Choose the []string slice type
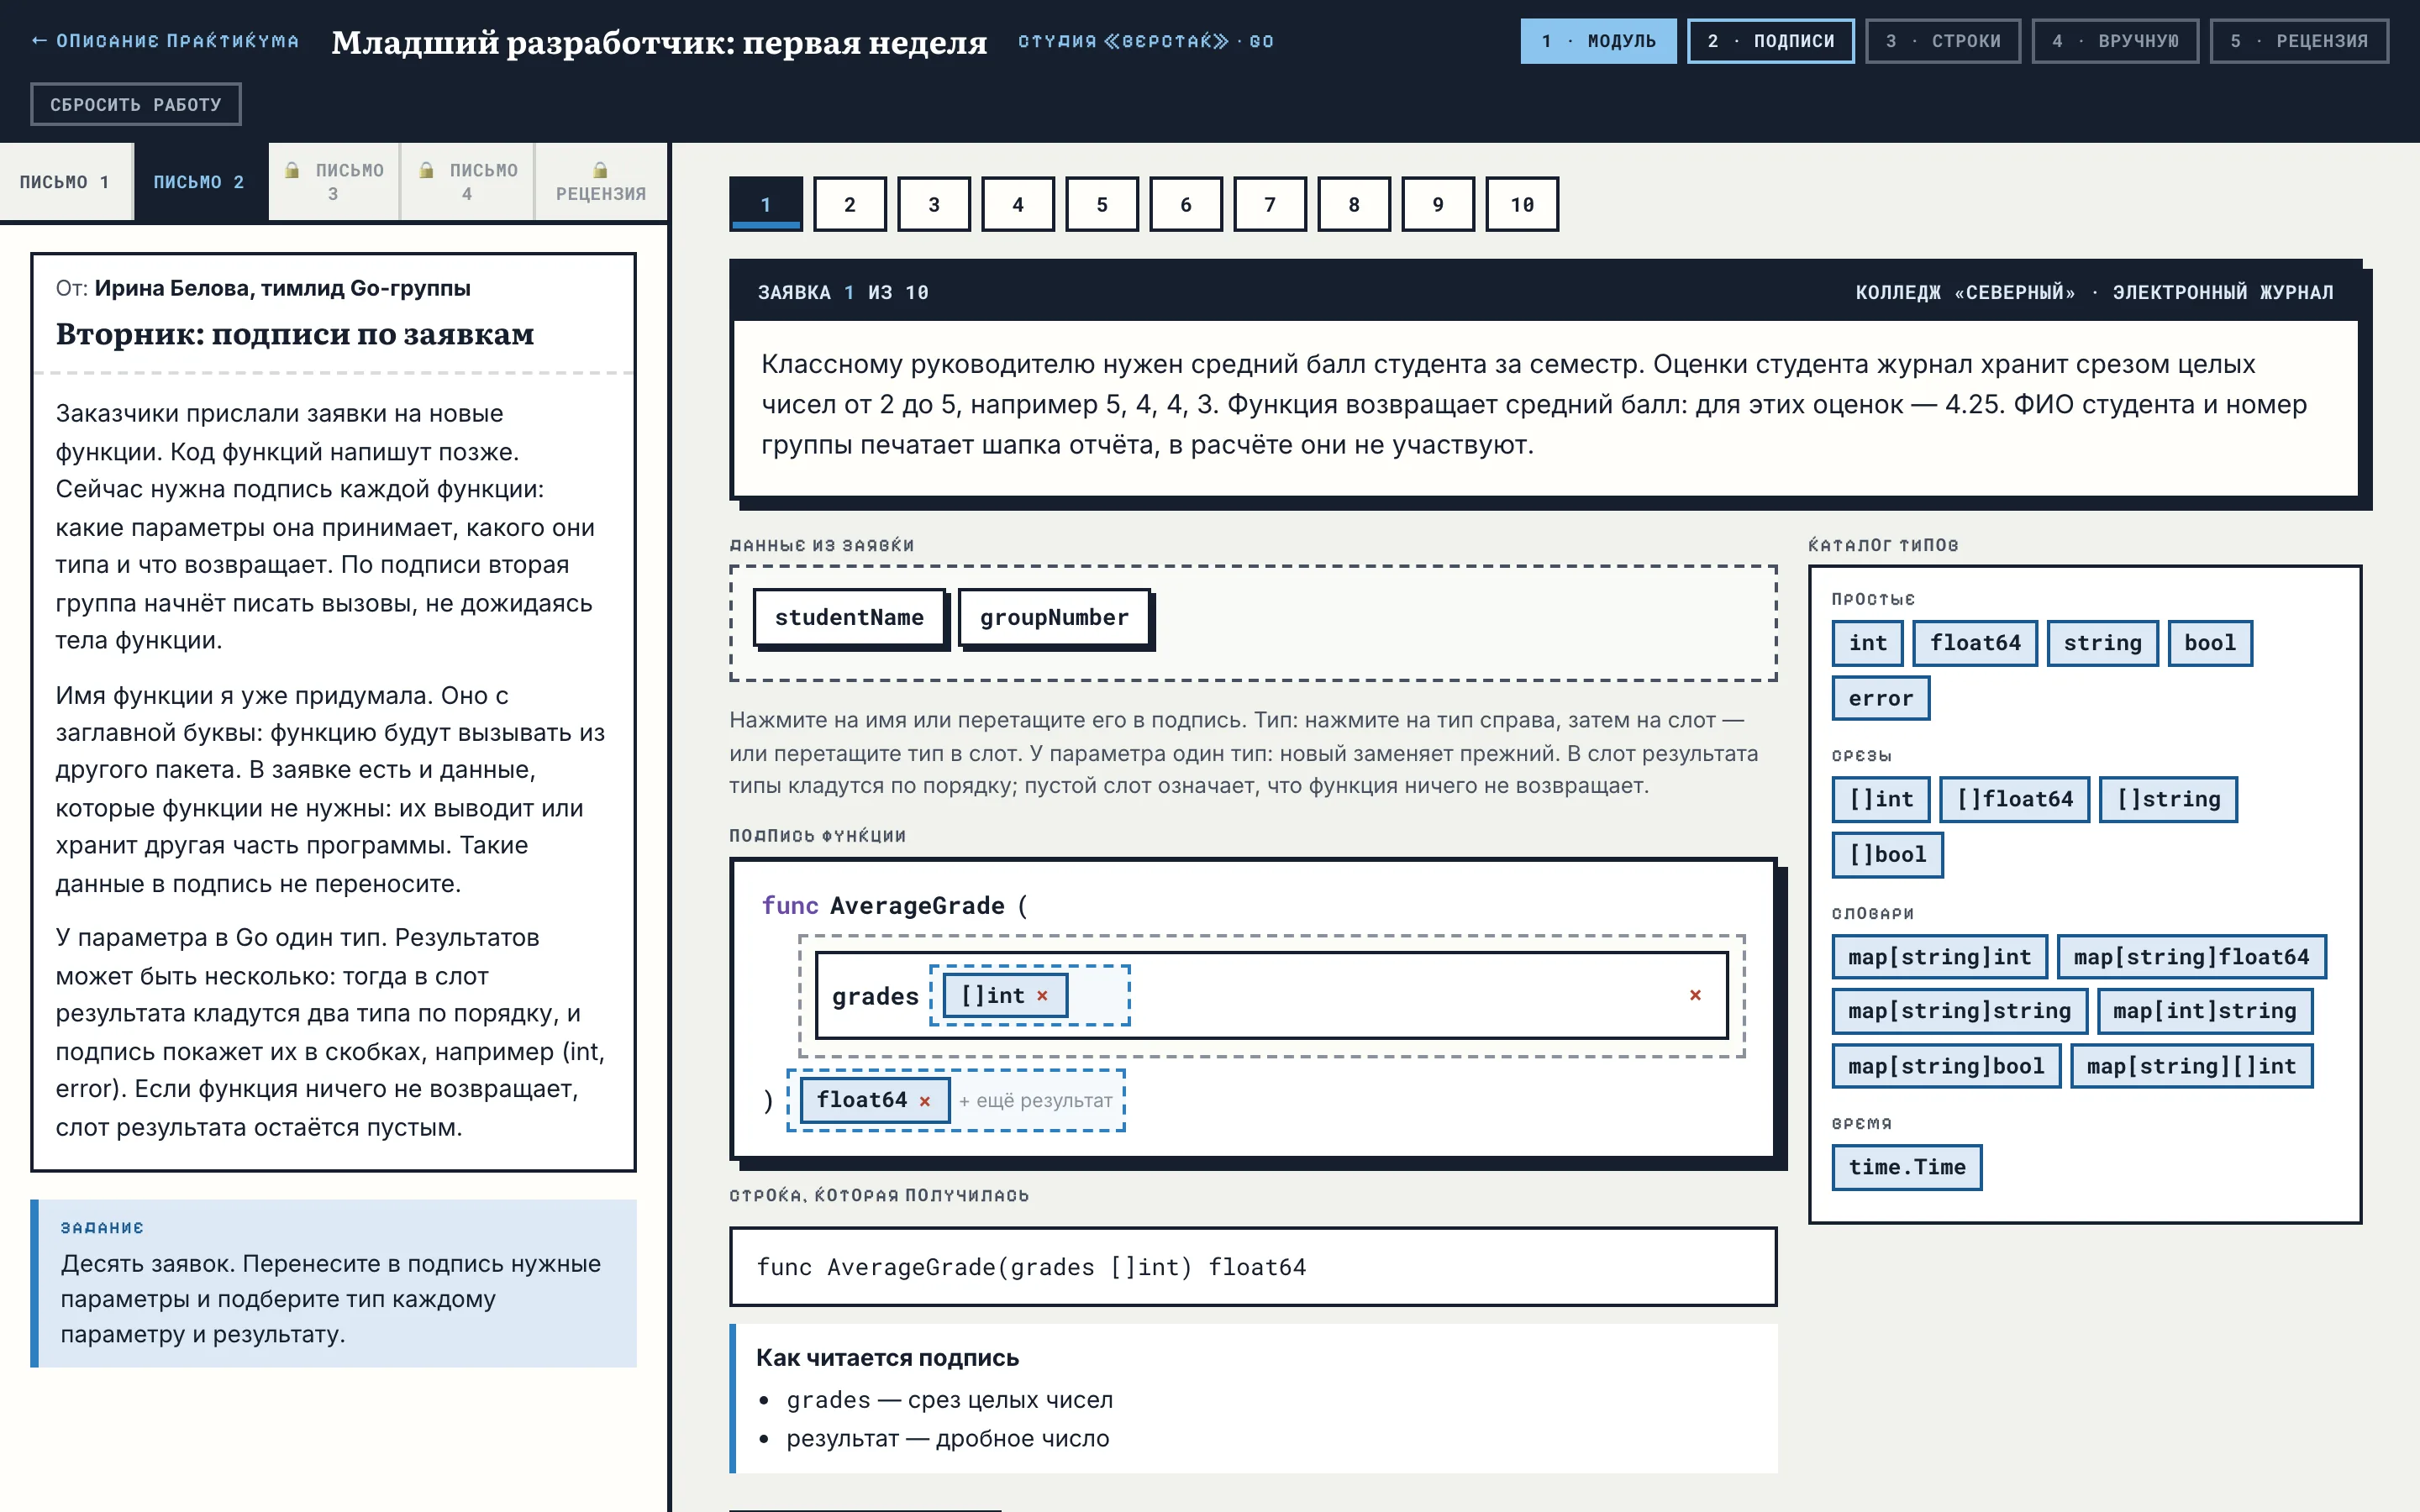Image resolution: width=2420 pixels, height=1512 pixels. [2168, 799]
